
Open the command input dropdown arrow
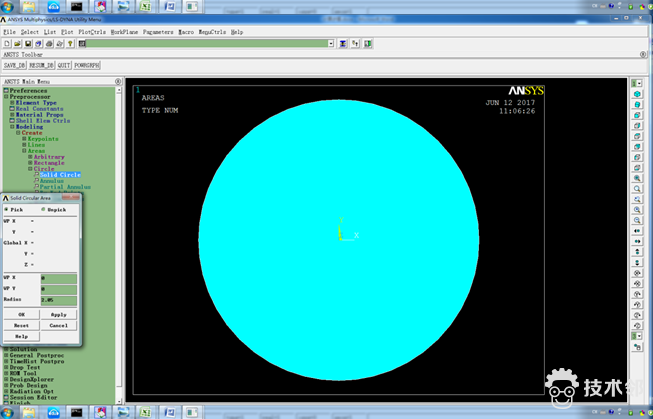tap(331, 43)
